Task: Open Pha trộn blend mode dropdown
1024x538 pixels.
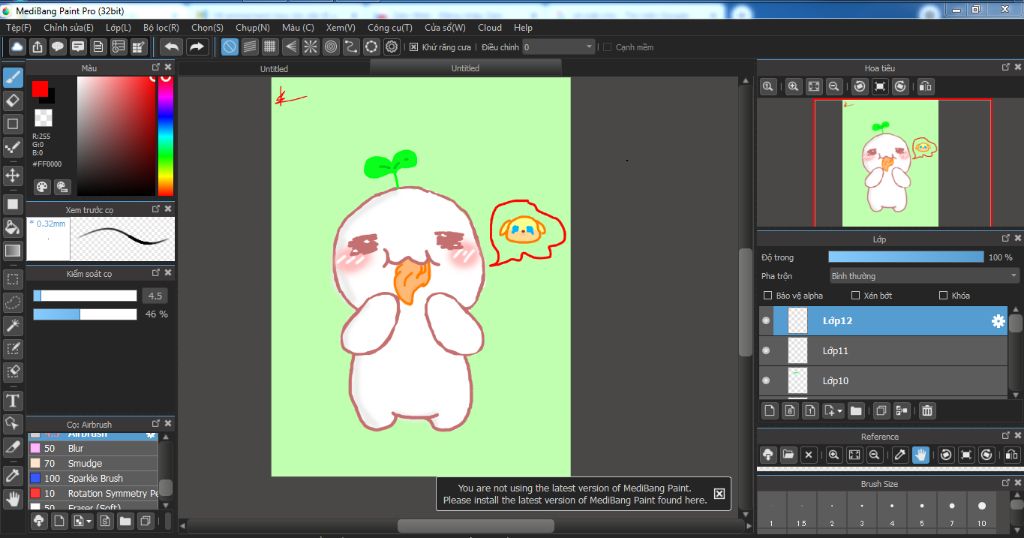Action: click(x=923, y=276)
